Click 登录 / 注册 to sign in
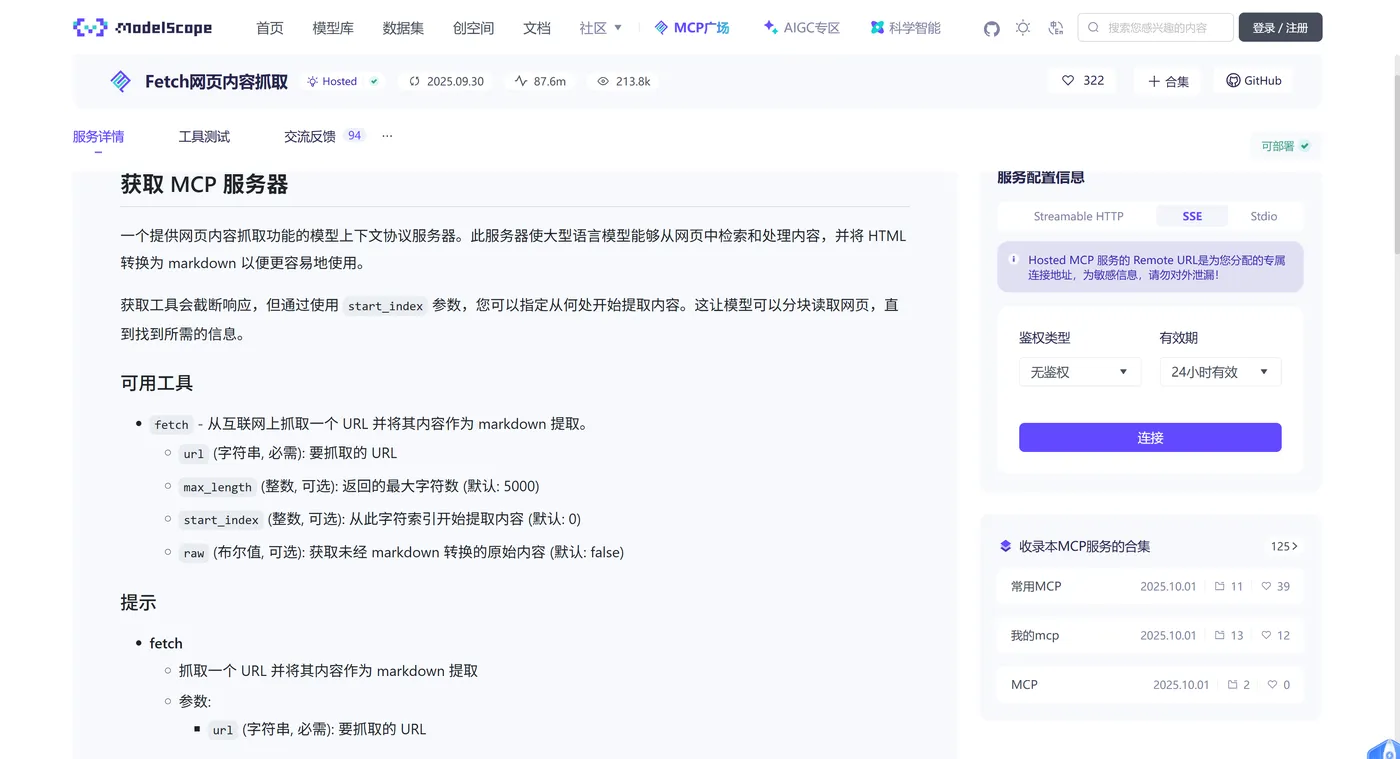Image resolution: width=1400 pixels, height=759 pixels. [1280, 27]
